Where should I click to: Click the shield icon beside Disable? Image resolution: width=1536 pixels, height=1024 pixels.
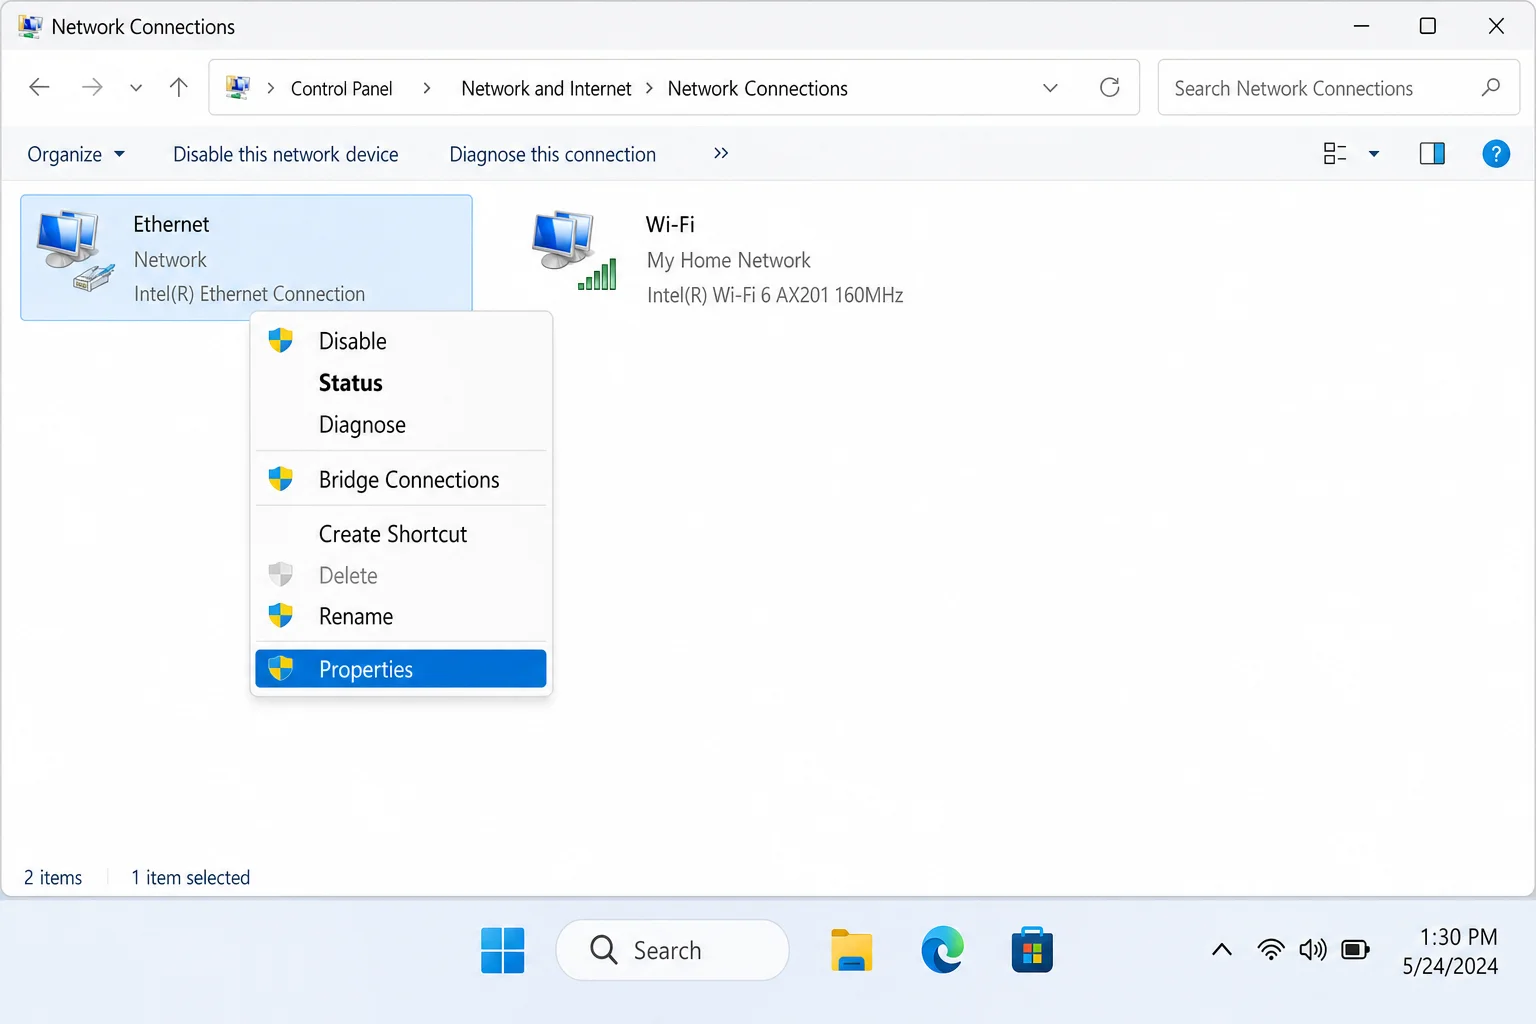point(280,340)
